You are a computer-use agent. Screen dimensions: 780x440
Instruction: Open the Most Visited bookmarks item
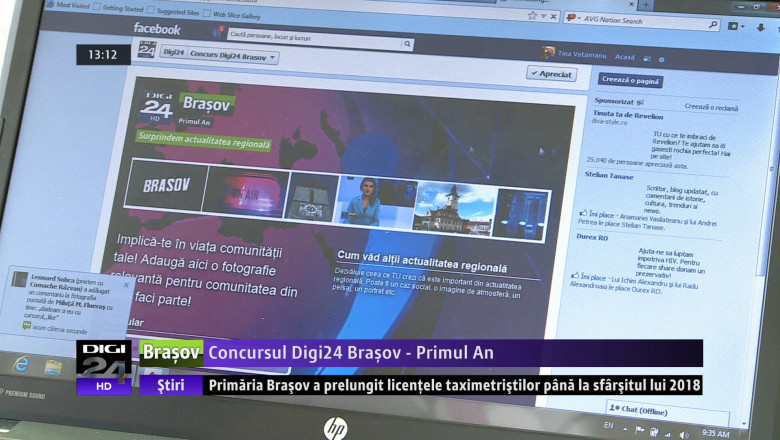tap(68, 5)
